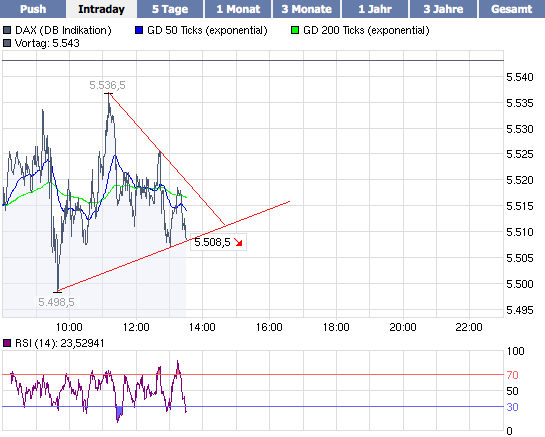The width and height of the screenshot is (545, 437).
Task: Click the 5.515 price axis label
Action: coord(520,206)
